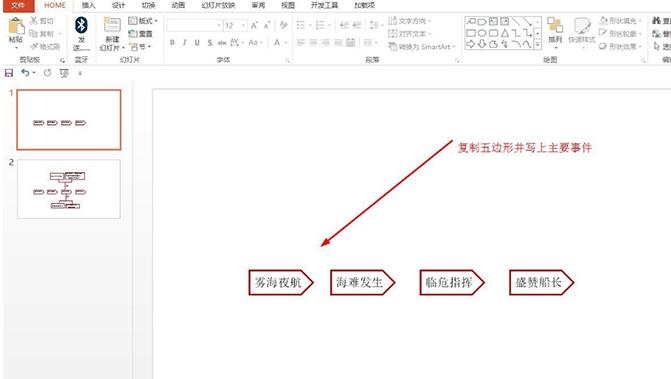Toggle text Shadow formatting
Screen dimensions: 671x379
(210, 42)
